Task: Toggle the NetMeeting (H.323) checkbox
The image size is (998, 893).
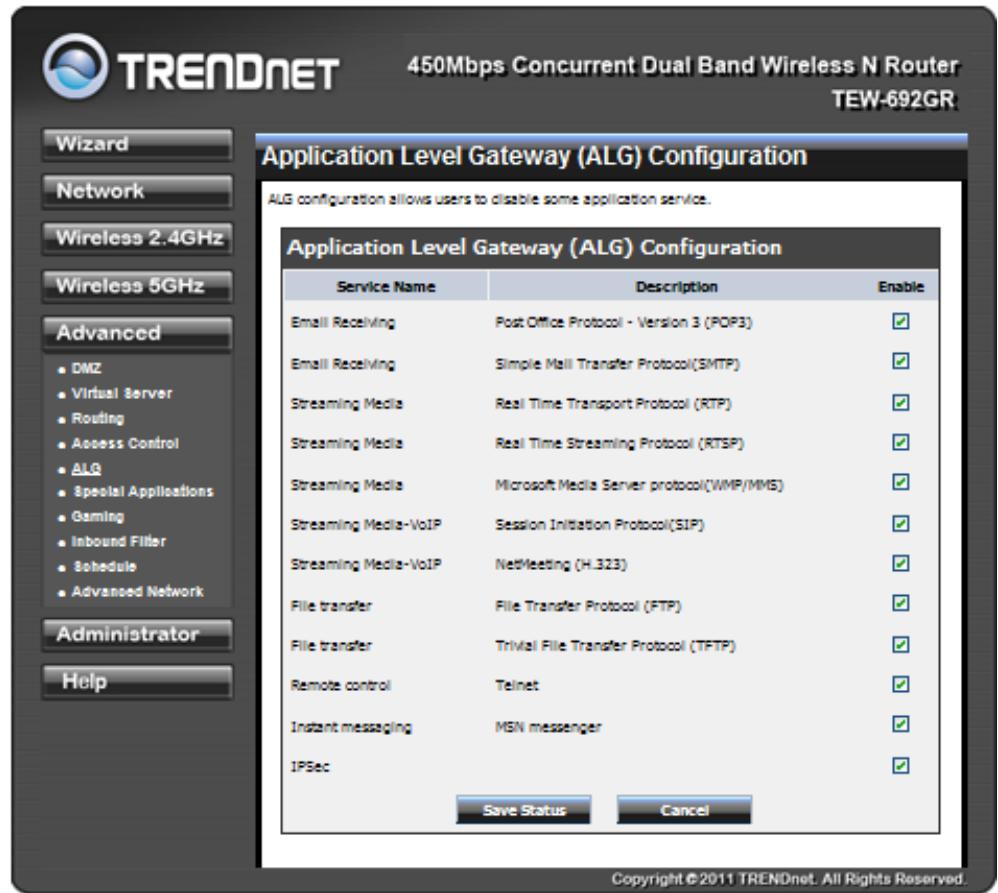Action: 900,563
